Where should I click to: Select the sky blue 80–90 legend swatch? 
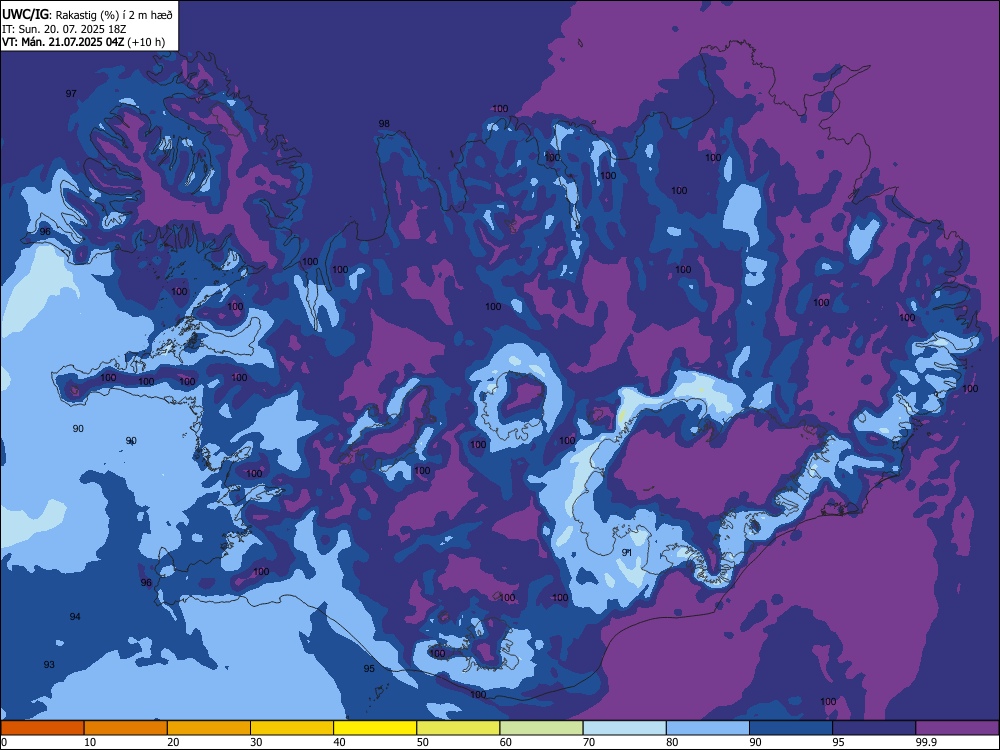pos(708,728)
